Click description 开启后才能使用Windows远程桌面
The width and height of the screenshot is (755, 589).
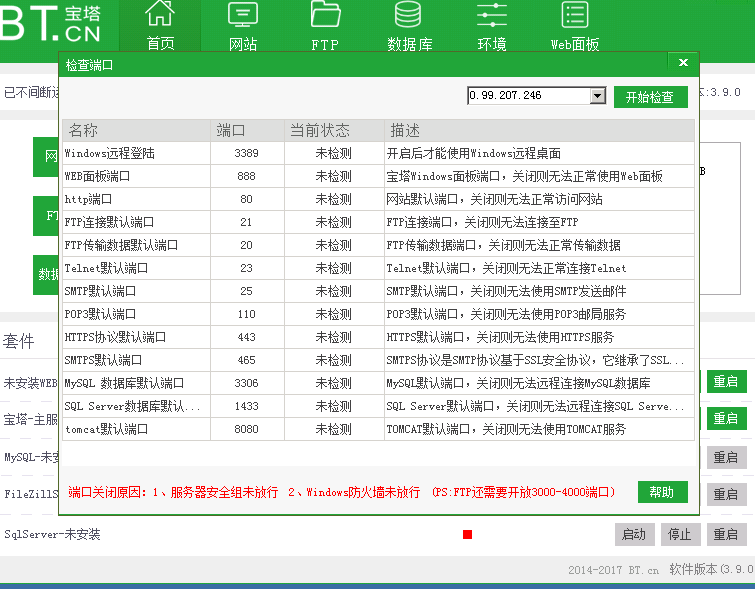coord(474,153)
